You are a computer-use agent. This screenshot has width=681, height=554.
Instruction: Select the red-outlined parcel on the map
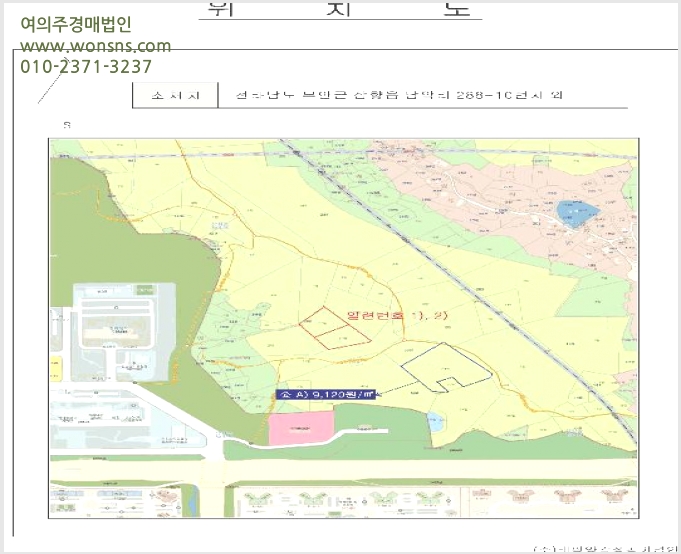coord(334,328)
